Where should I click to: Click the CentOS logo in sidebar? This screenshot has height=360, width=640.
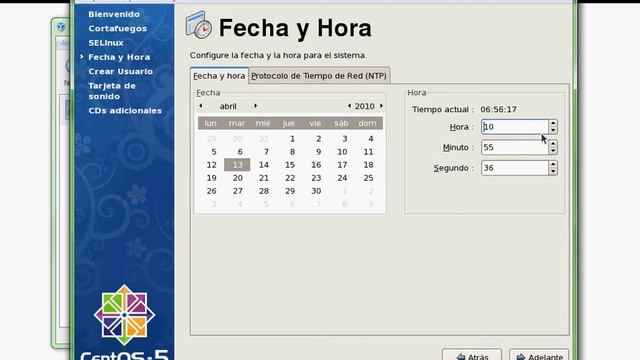pos(124,315)
